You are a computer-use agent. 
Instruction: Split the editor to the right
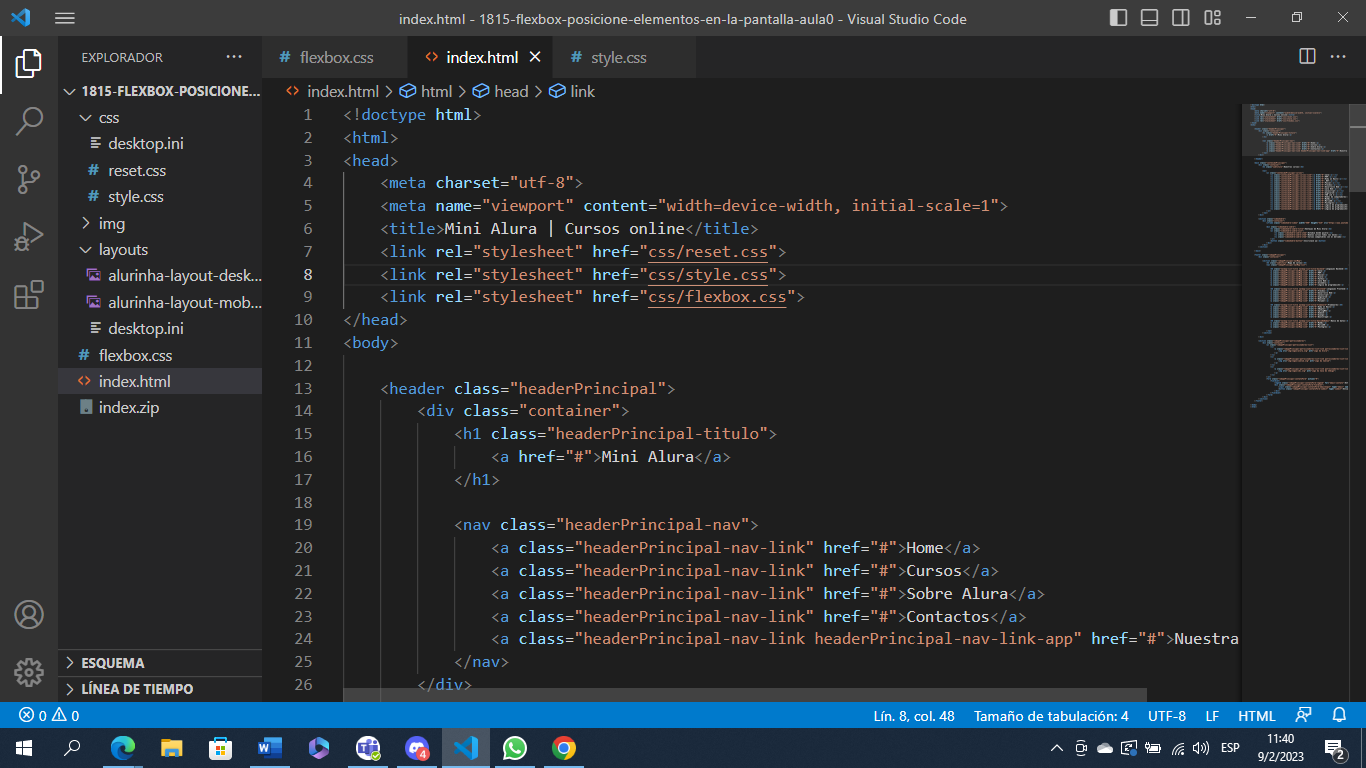pyautogui.click(x=1307, y=57)
